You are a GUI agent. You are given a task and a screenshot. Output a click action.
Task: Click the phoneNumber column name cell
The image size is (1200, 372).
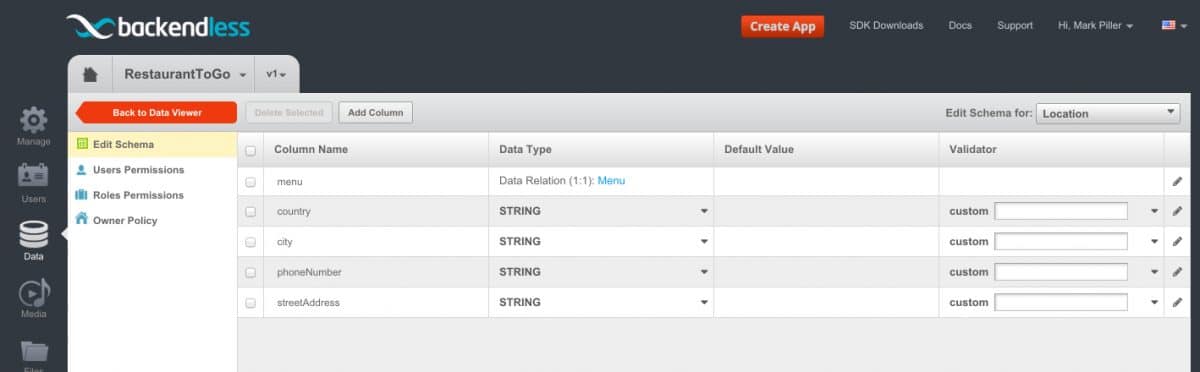(x=308, y=272)
